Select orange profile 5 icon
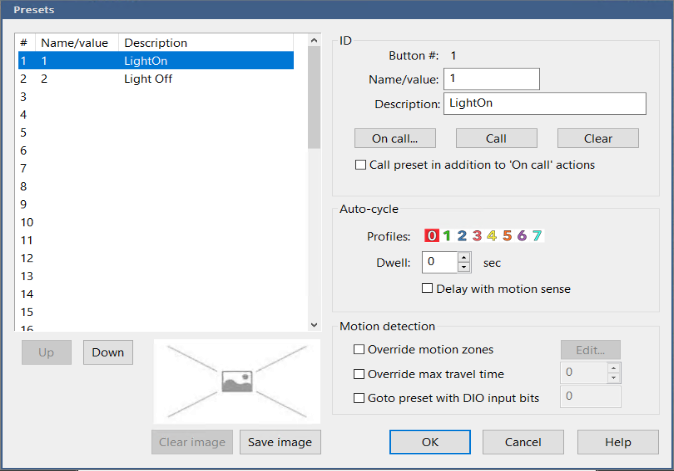 pyautogui.click(x=507, y=236)
